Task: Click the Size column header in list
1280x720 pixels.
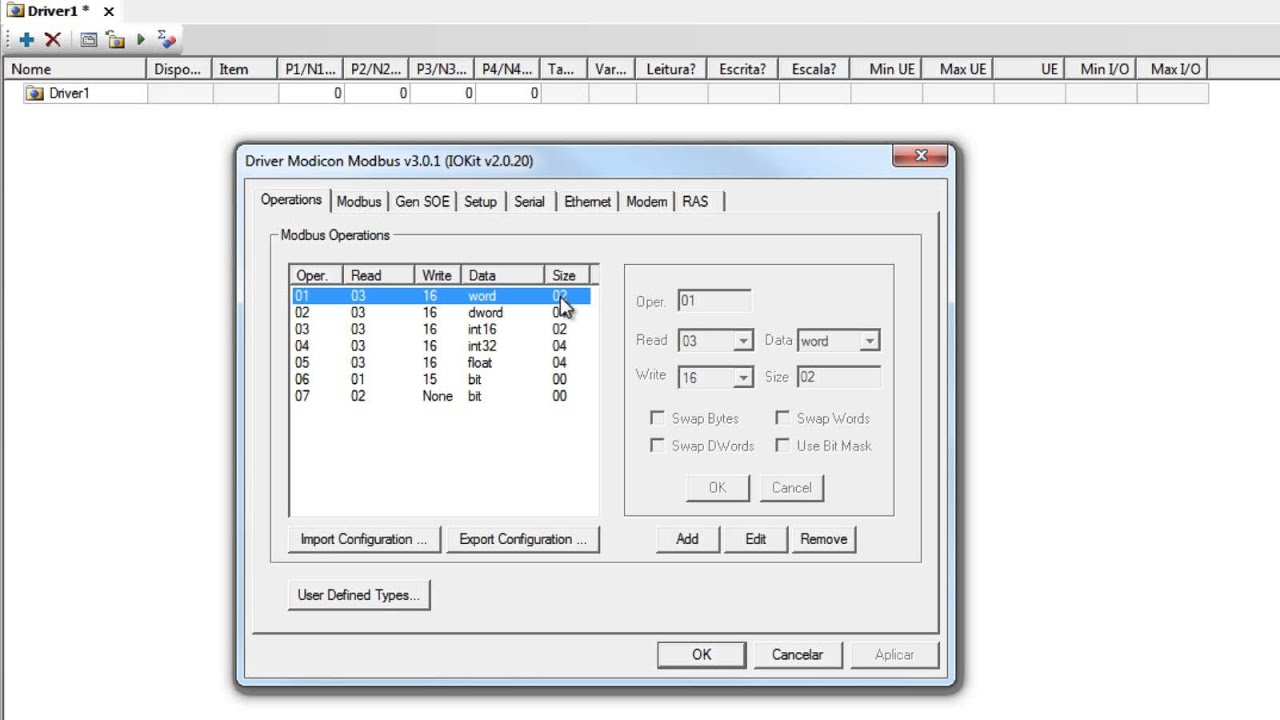Action: pyautogui.click(x=567, y=275)
